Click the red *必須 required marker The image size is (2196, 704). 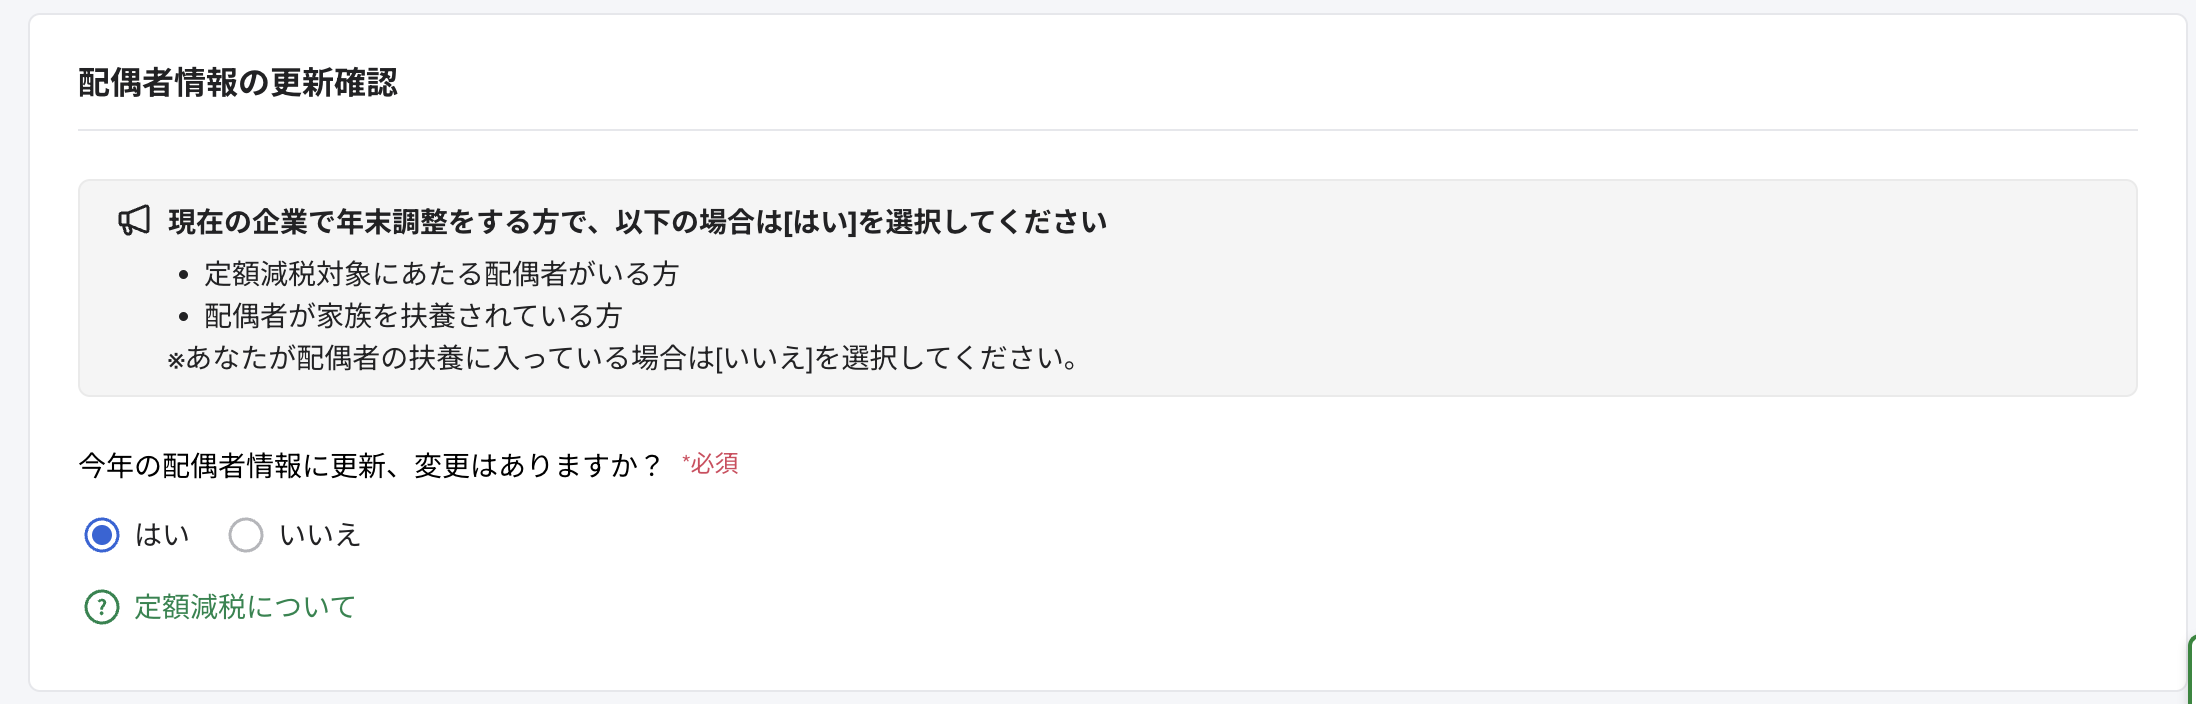(x=710, y=463)
